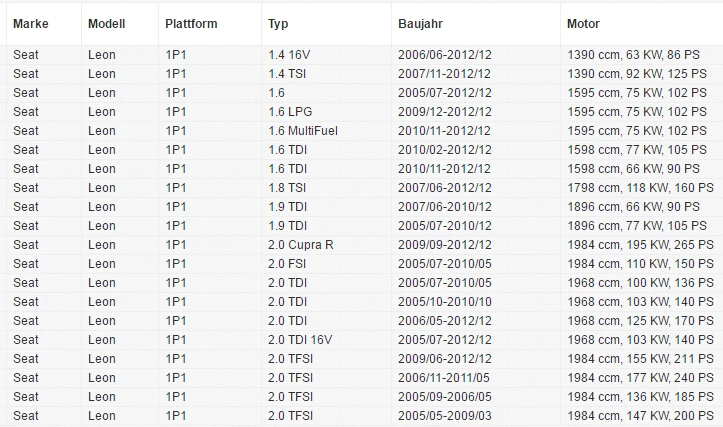Click the 147 KW, 200 PS motor cell
This screenshot has width=723, height=427.
point(642,415)
